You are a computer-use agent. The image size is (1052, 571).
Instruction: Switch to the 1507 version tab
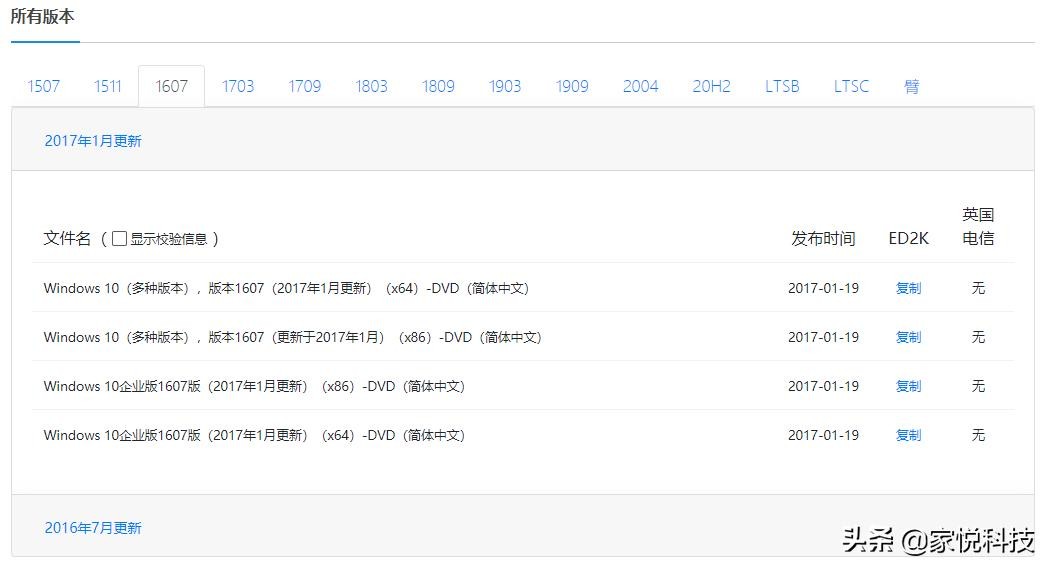coord(44,86)
